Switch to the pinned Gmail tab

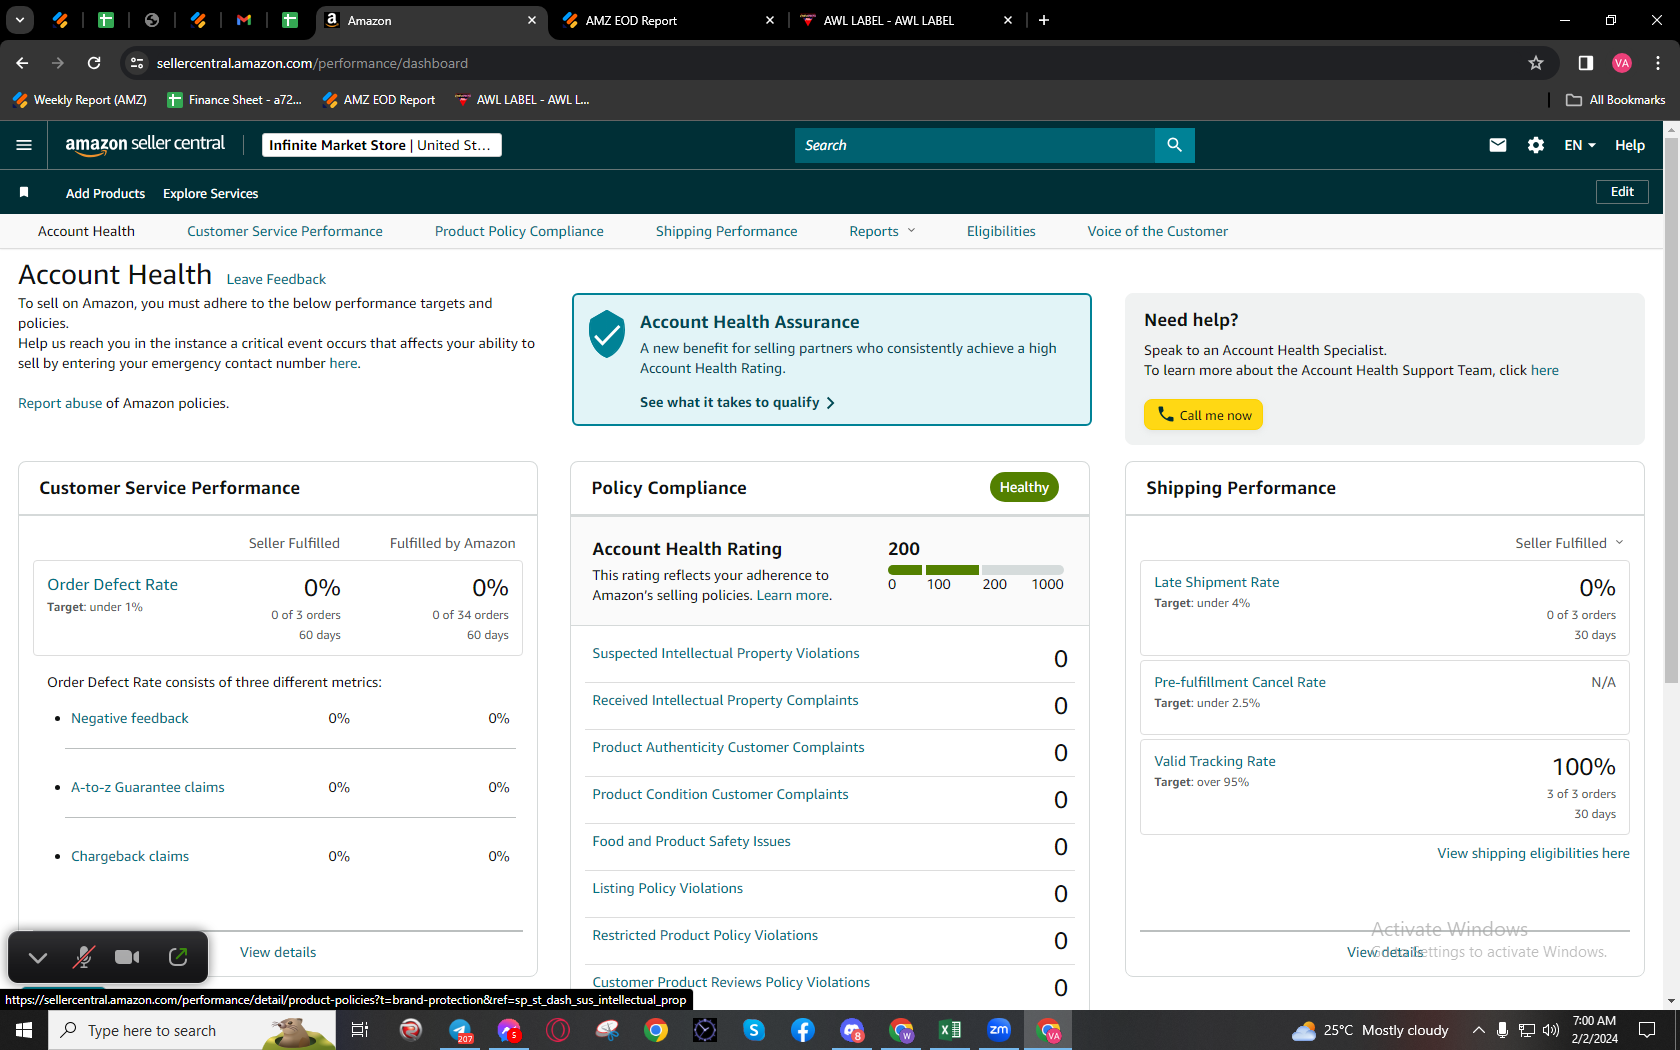click(x=244, y=20)
